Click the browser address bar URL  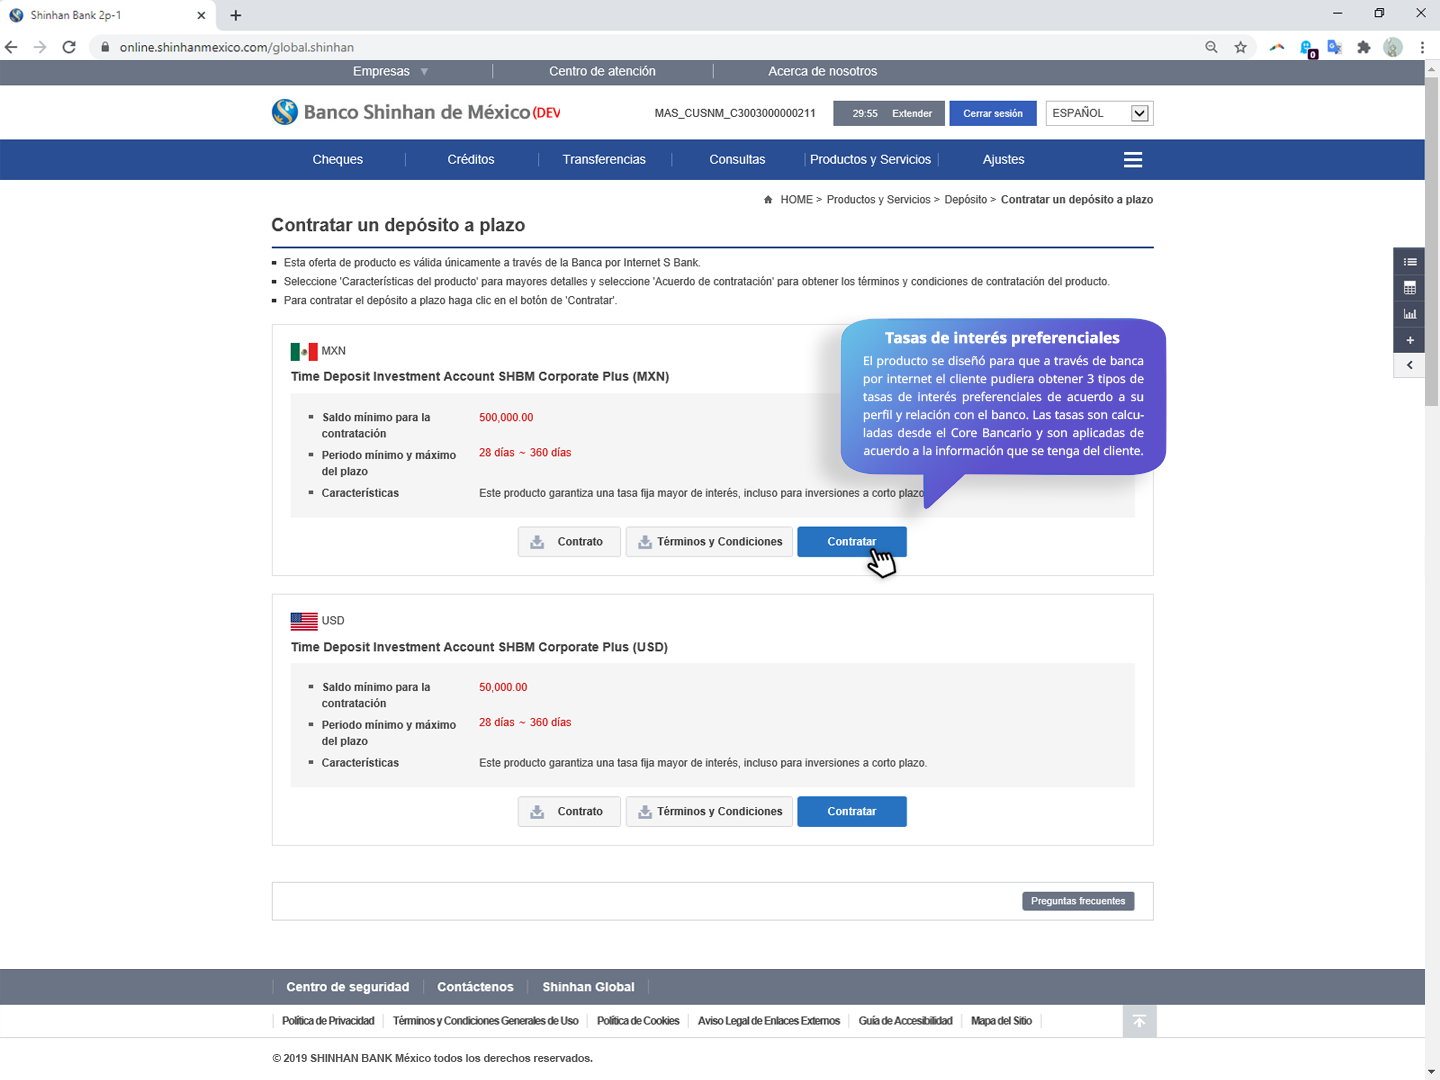(237, 47)
